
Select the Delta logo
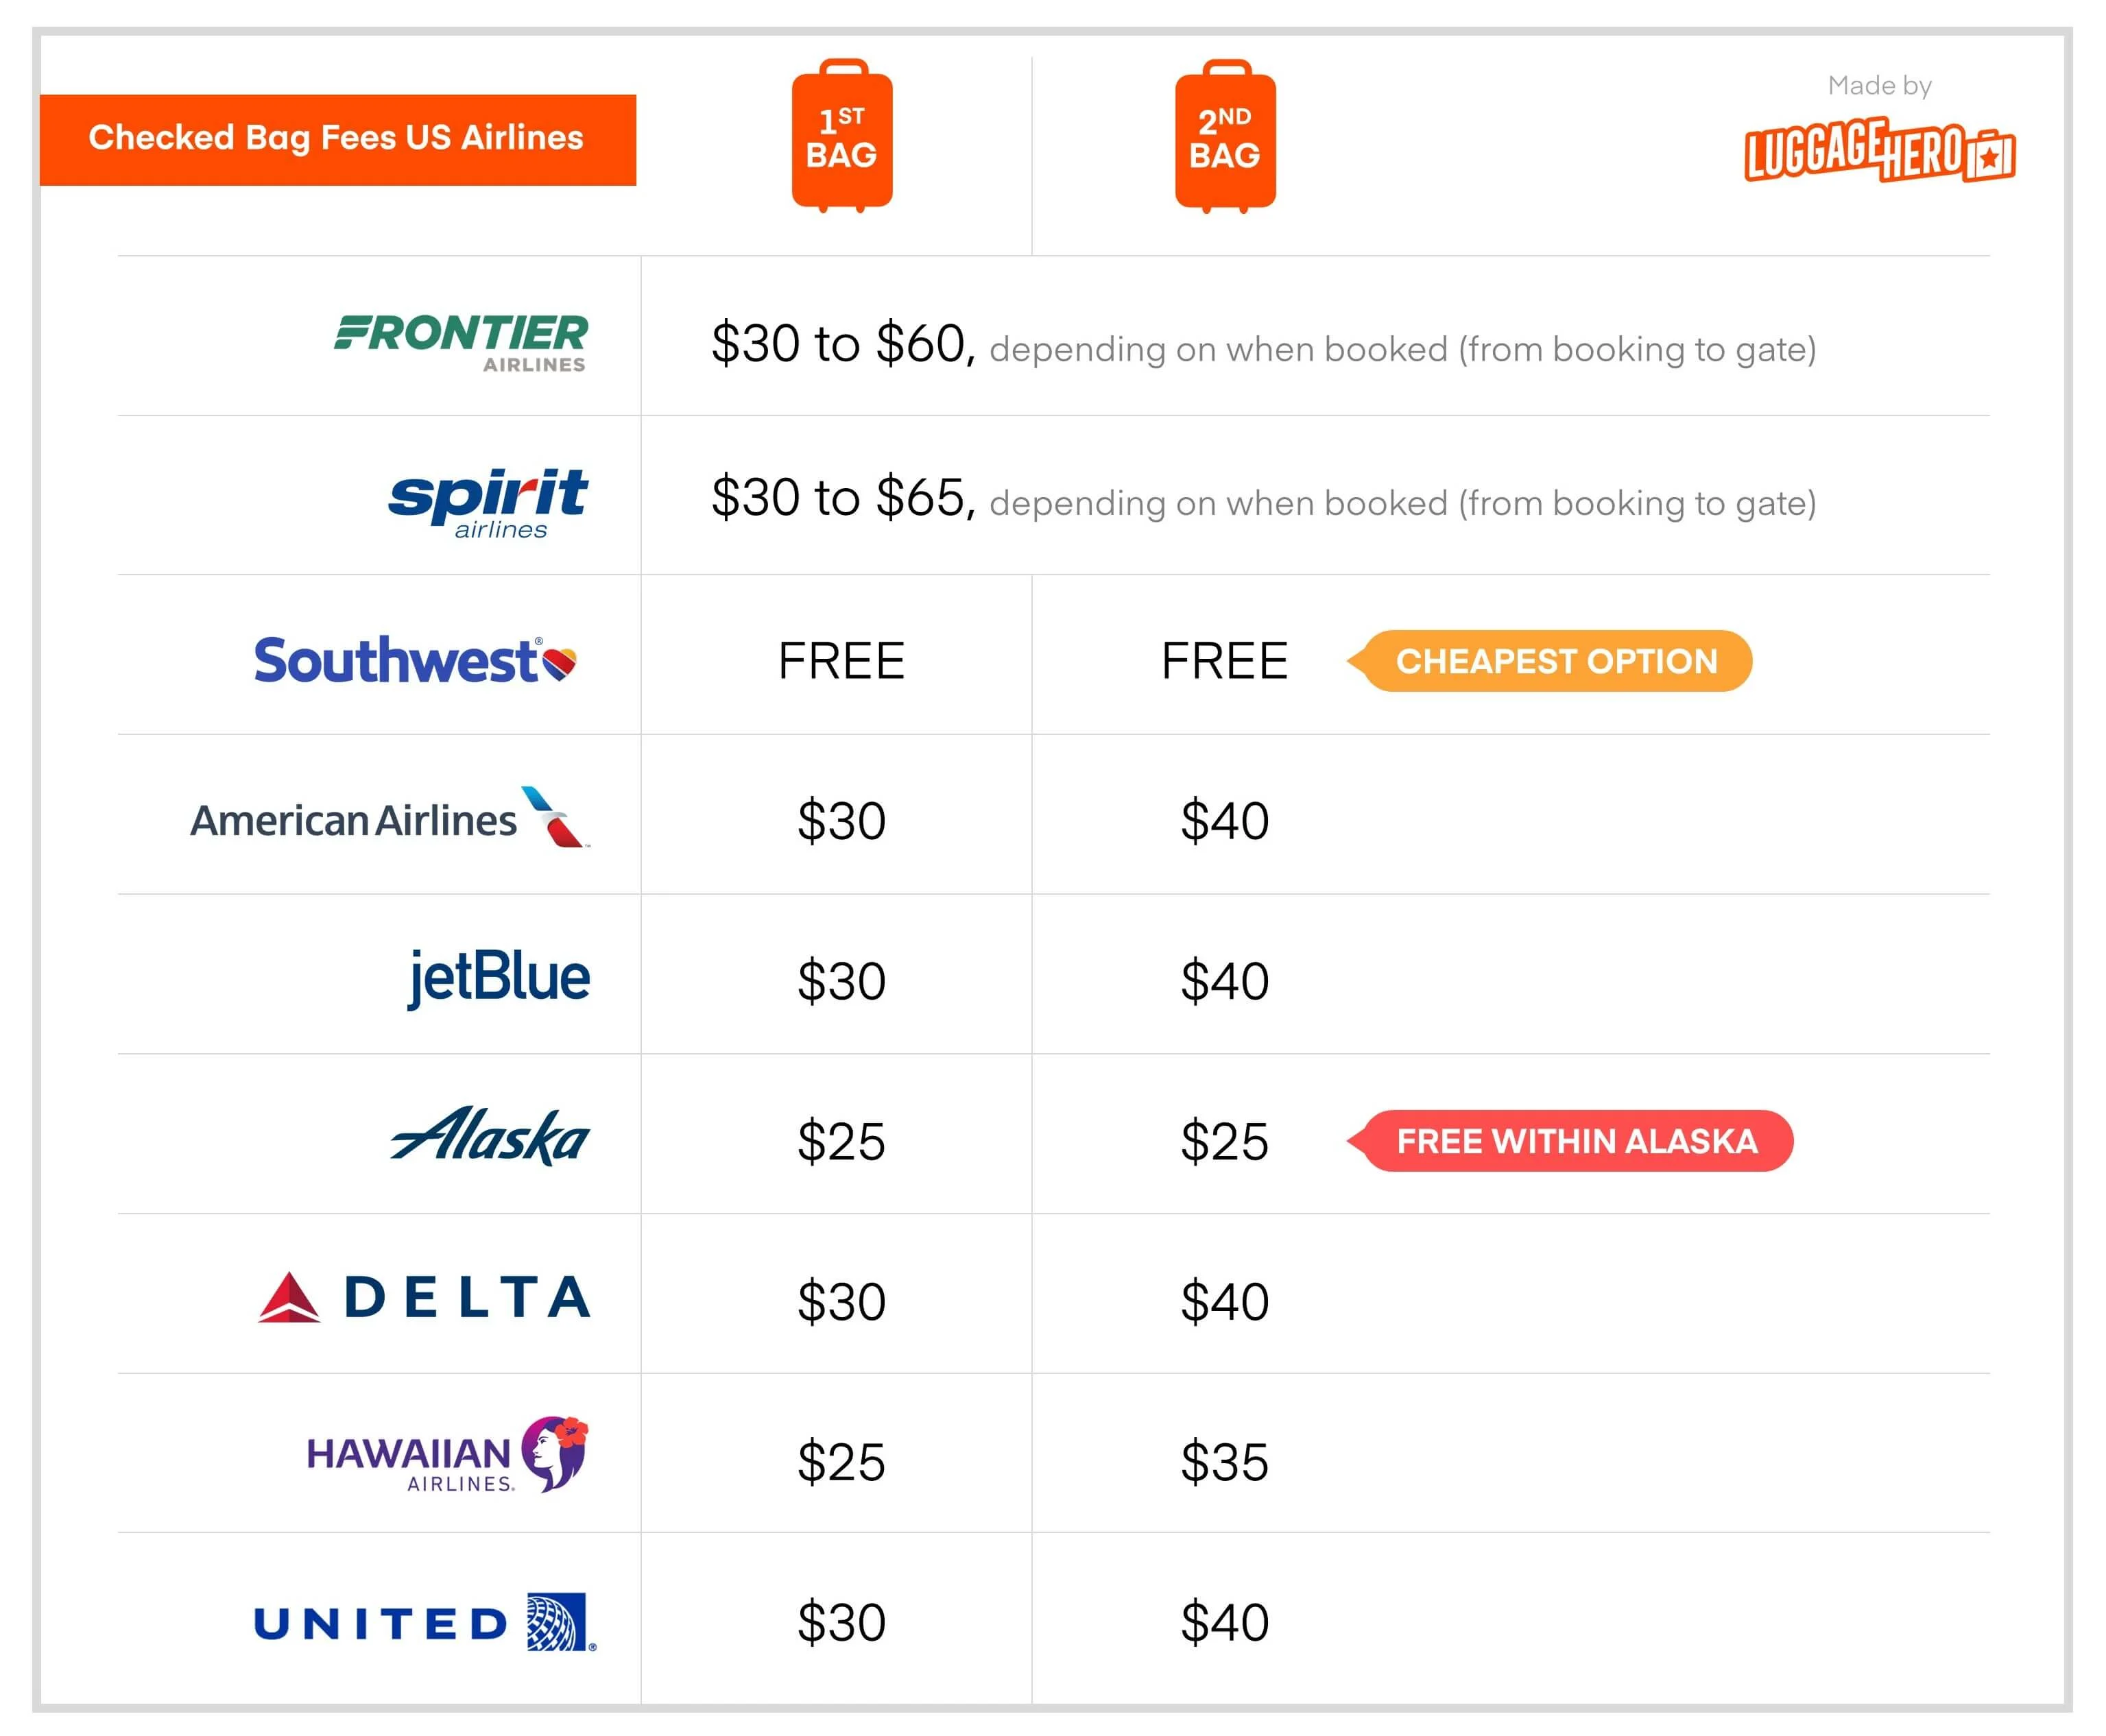point(424,1297)
